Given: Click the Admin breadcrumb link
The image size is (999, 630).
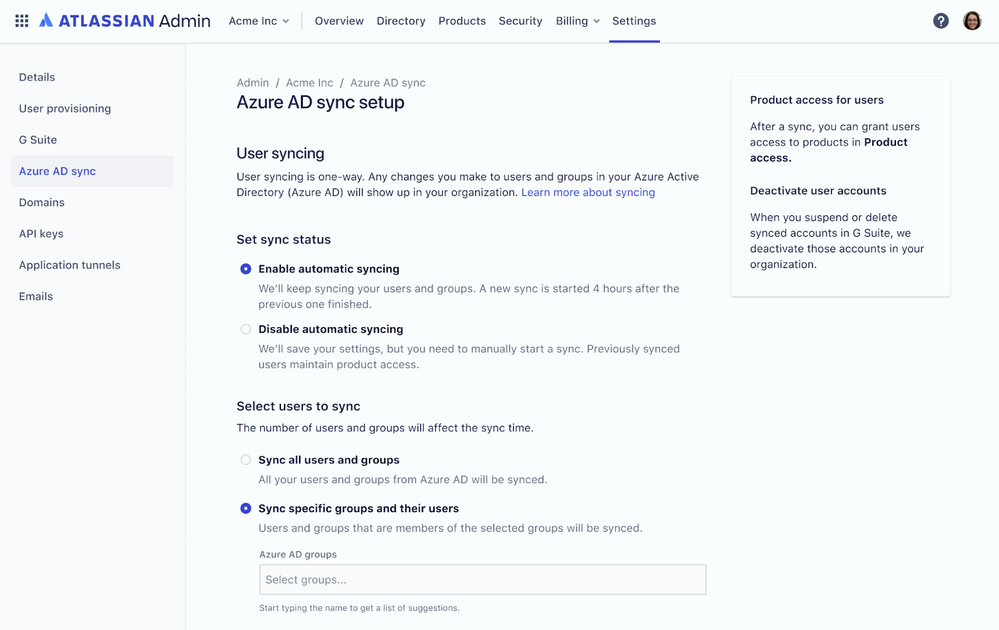Looking at the screenshot, I should point(252,83).
